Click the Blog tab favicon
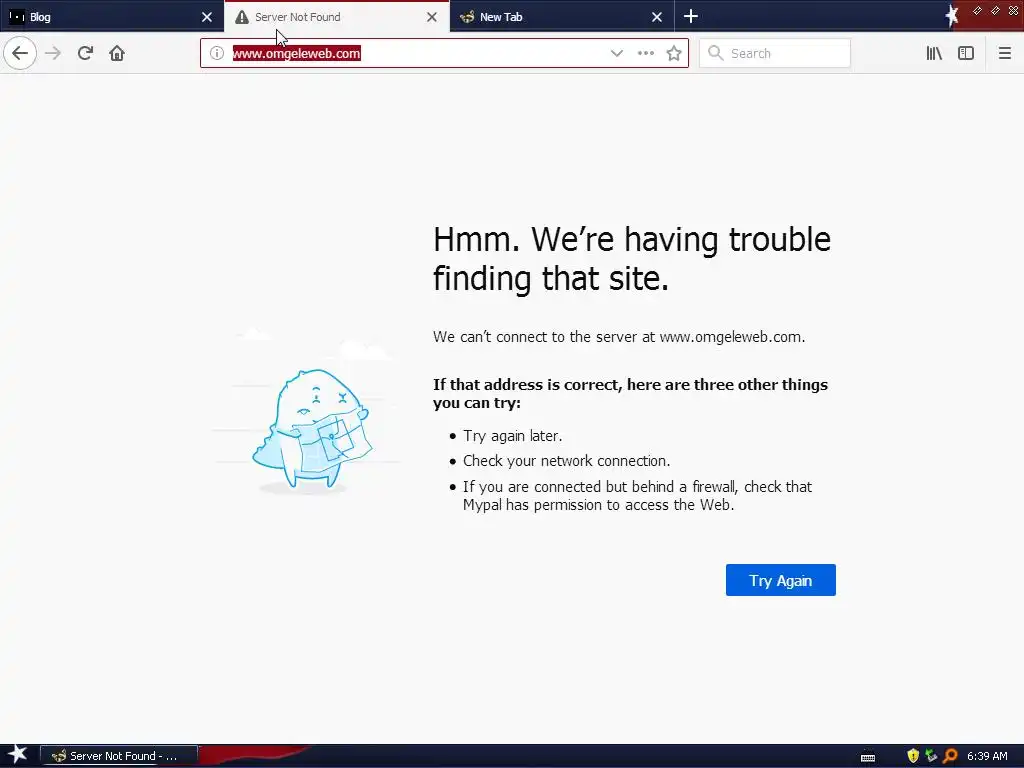Image resolution: width=1024 pixels, height=768 pixels. [x=17, y=17]
